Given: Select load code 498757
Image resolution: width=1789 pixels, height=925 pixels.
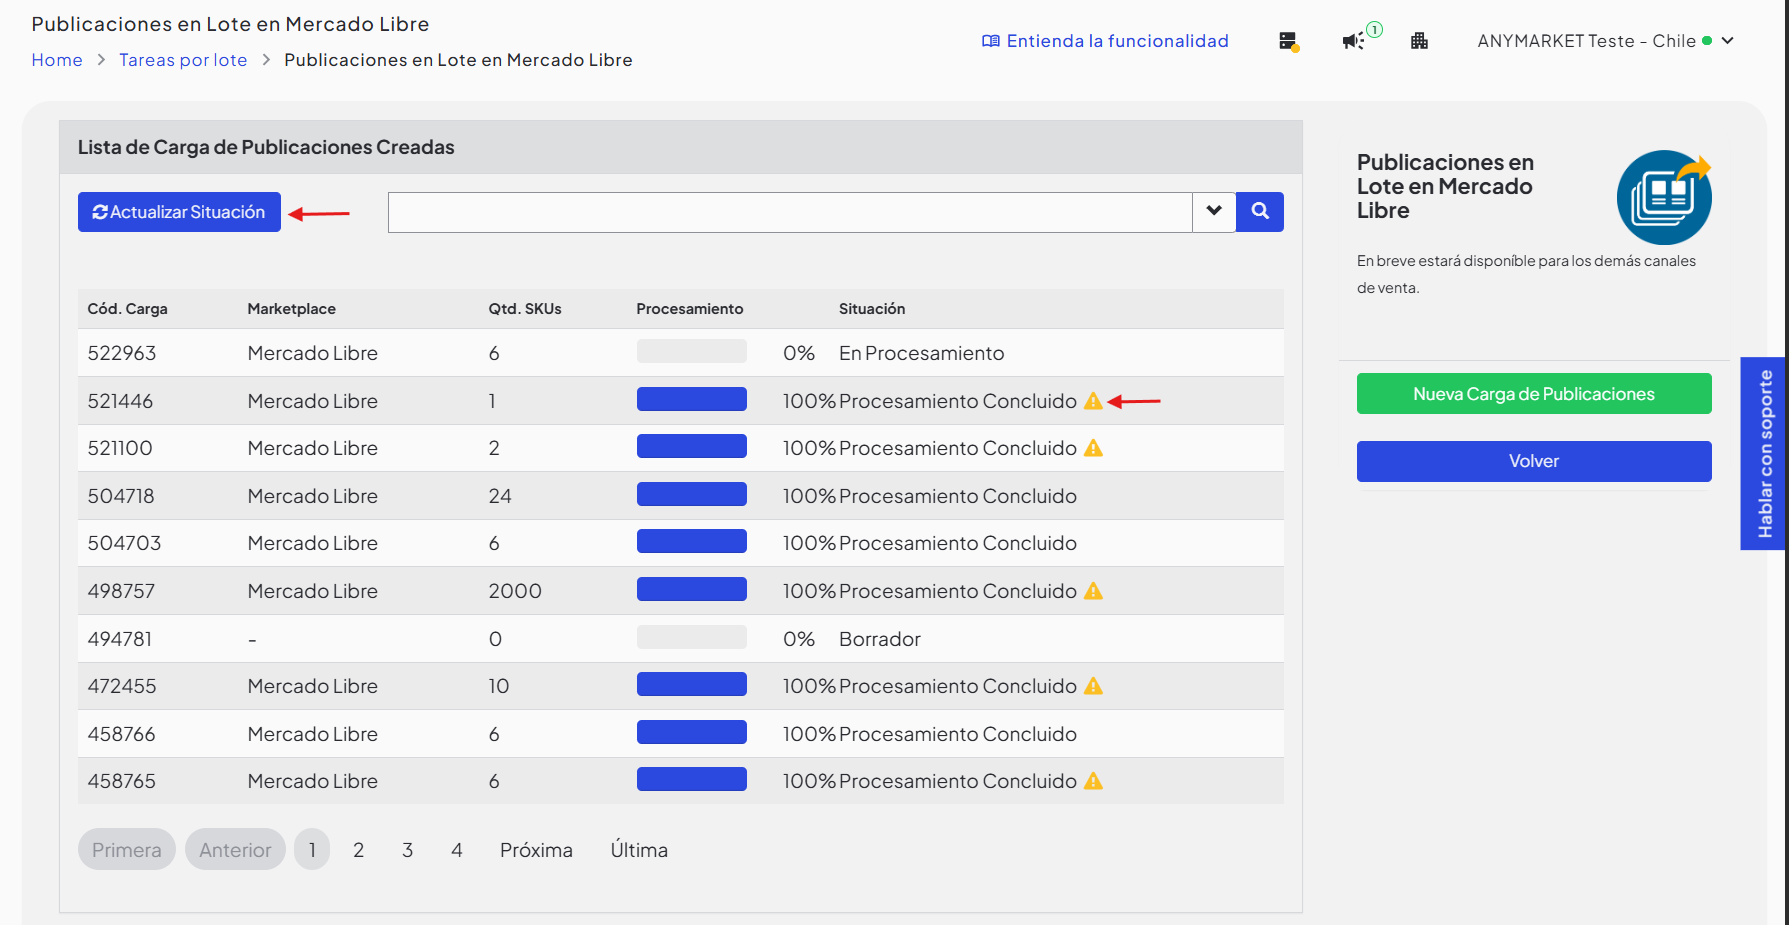Looking at the screenshot, I should [121, 591].
